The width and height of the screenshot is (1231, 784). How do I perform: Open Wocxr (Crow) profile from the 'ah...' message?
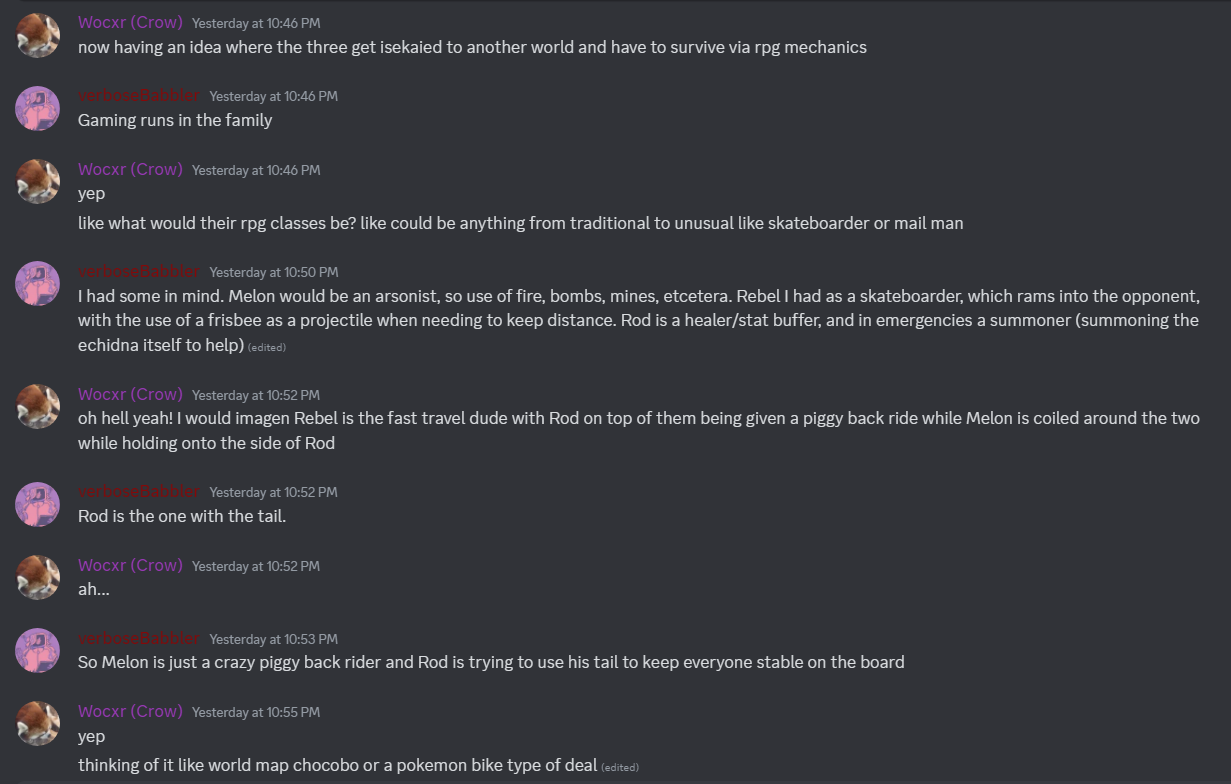point(130,565)
